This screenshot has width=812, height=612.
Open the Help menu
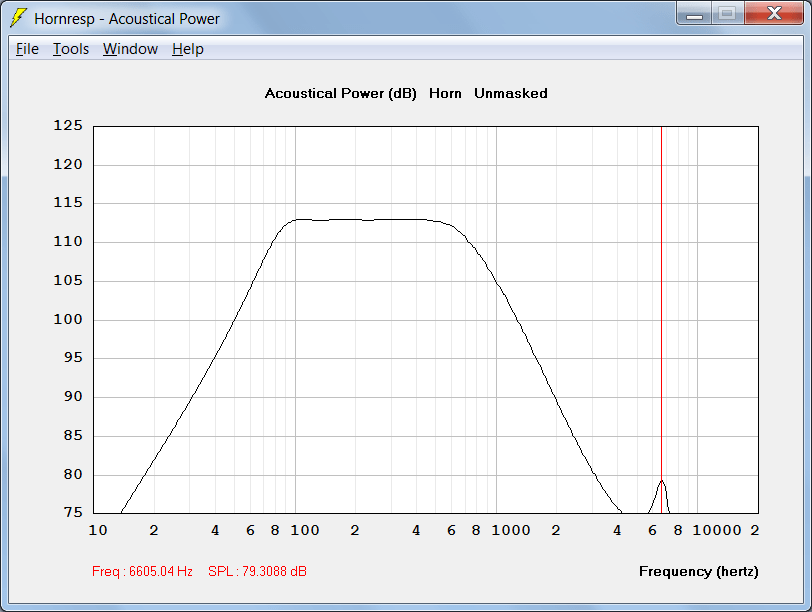pyautogui.click(x=187, y=49)
